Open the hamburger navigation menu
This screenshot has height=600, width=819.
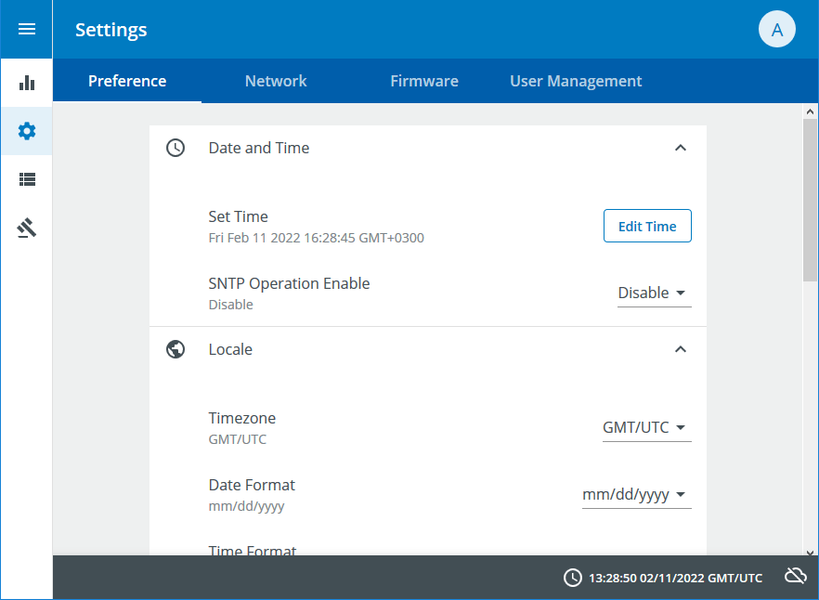[27, 29]
